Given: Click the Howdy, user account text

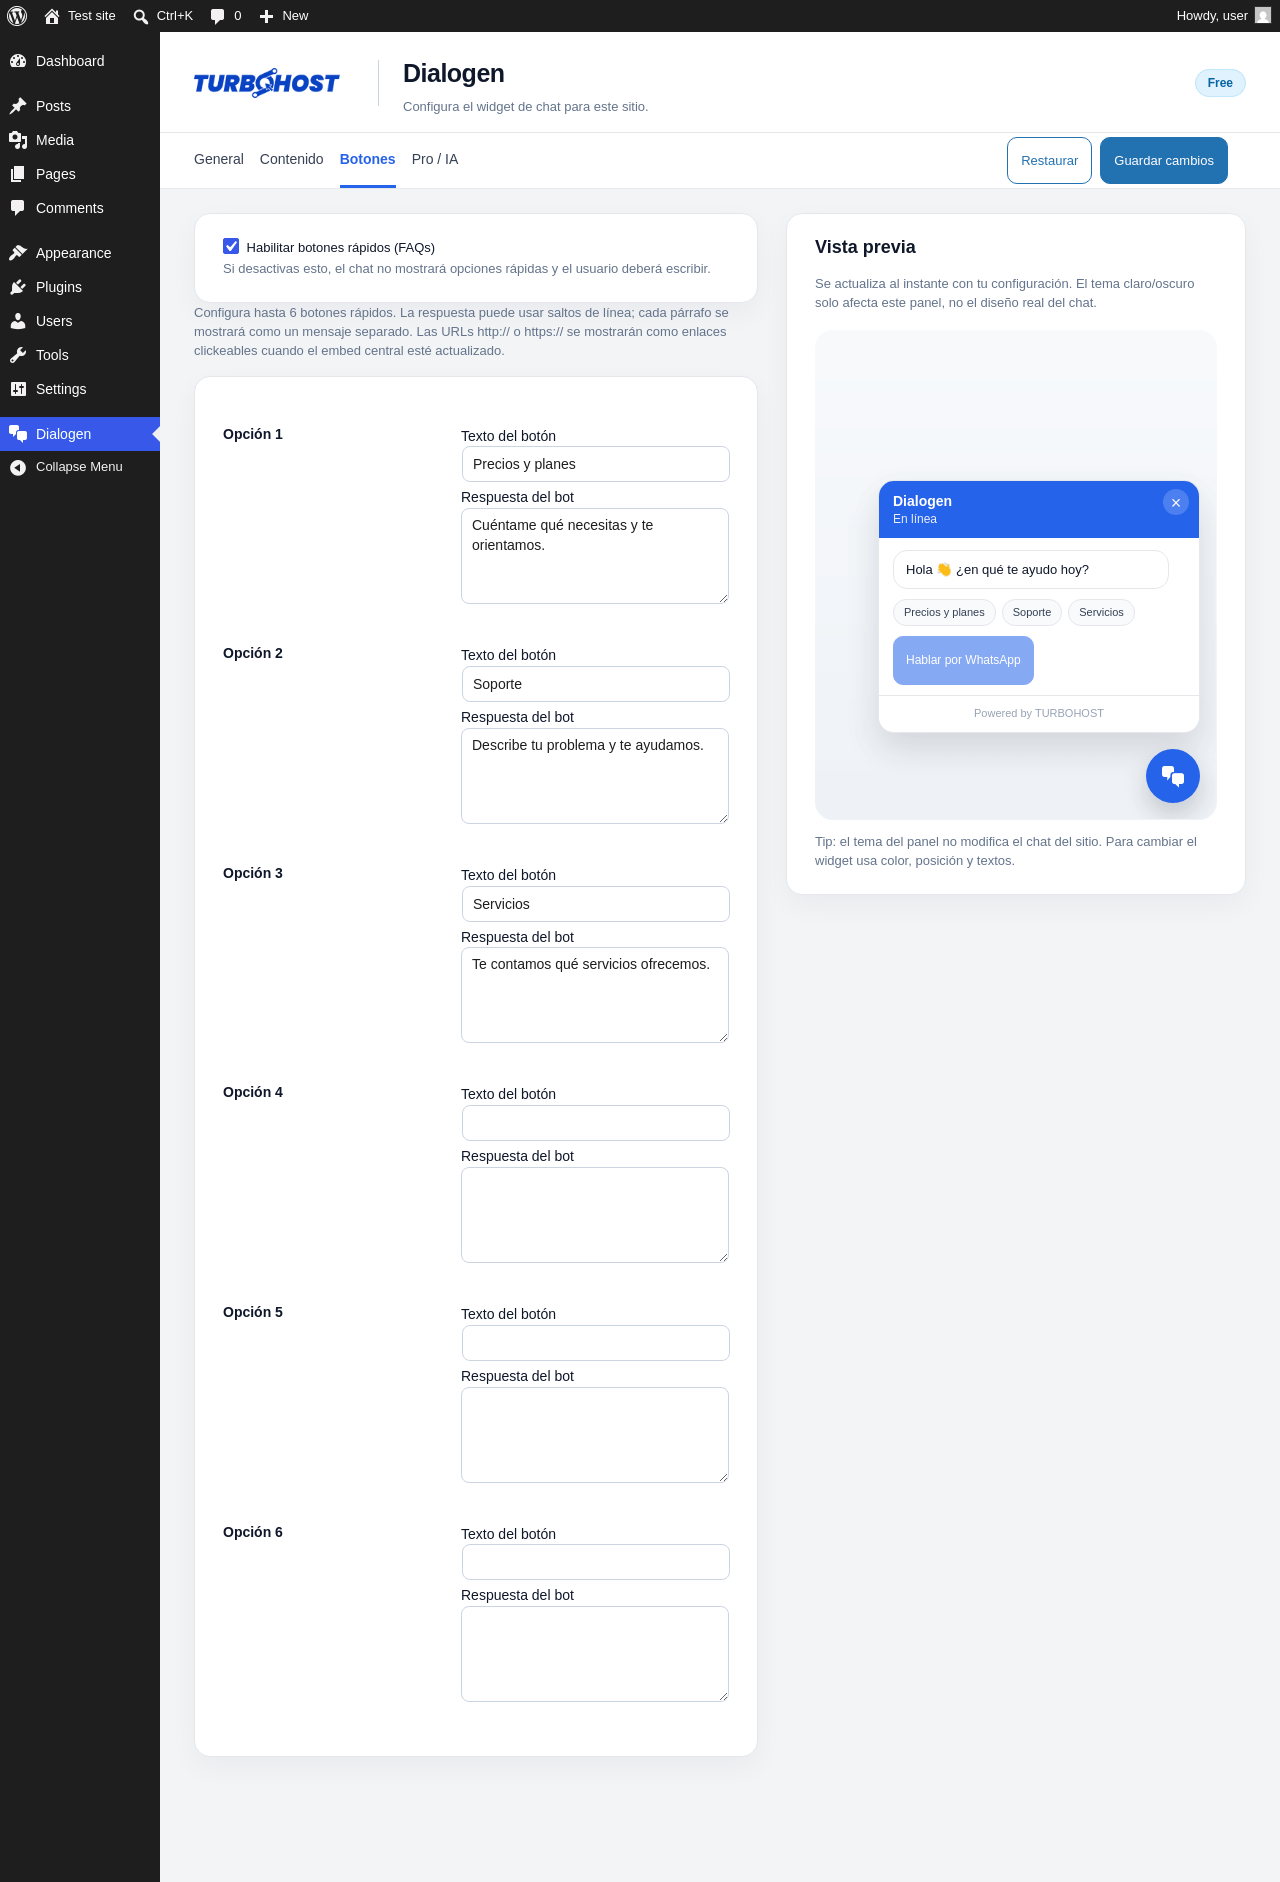Looking at the screenshot, I should click(1212, 16).
